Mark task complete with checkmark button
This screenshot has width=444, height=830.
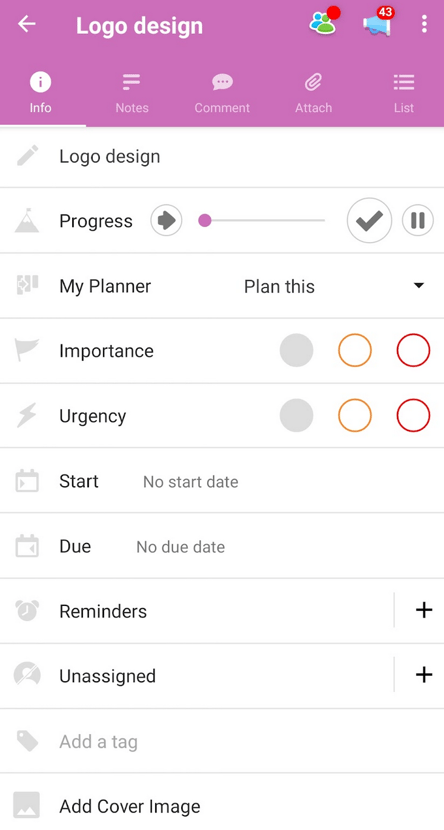(x=369, y=221)
